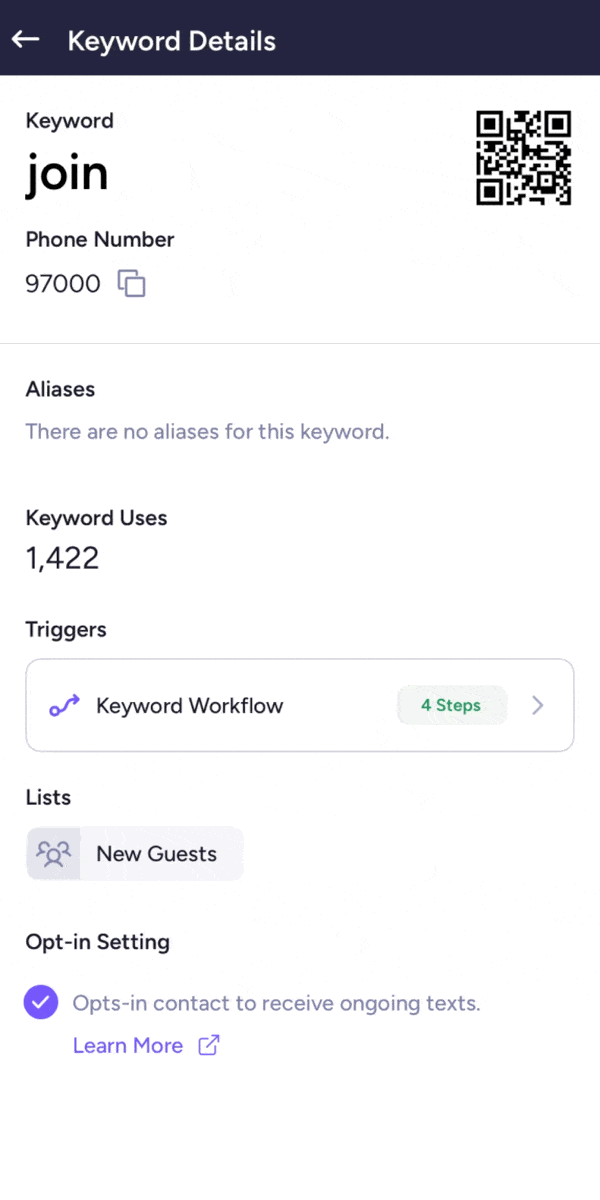This screenshot has height=1200, width=600.
Task: Click the New Guests people icon
Action: [54, 854]
